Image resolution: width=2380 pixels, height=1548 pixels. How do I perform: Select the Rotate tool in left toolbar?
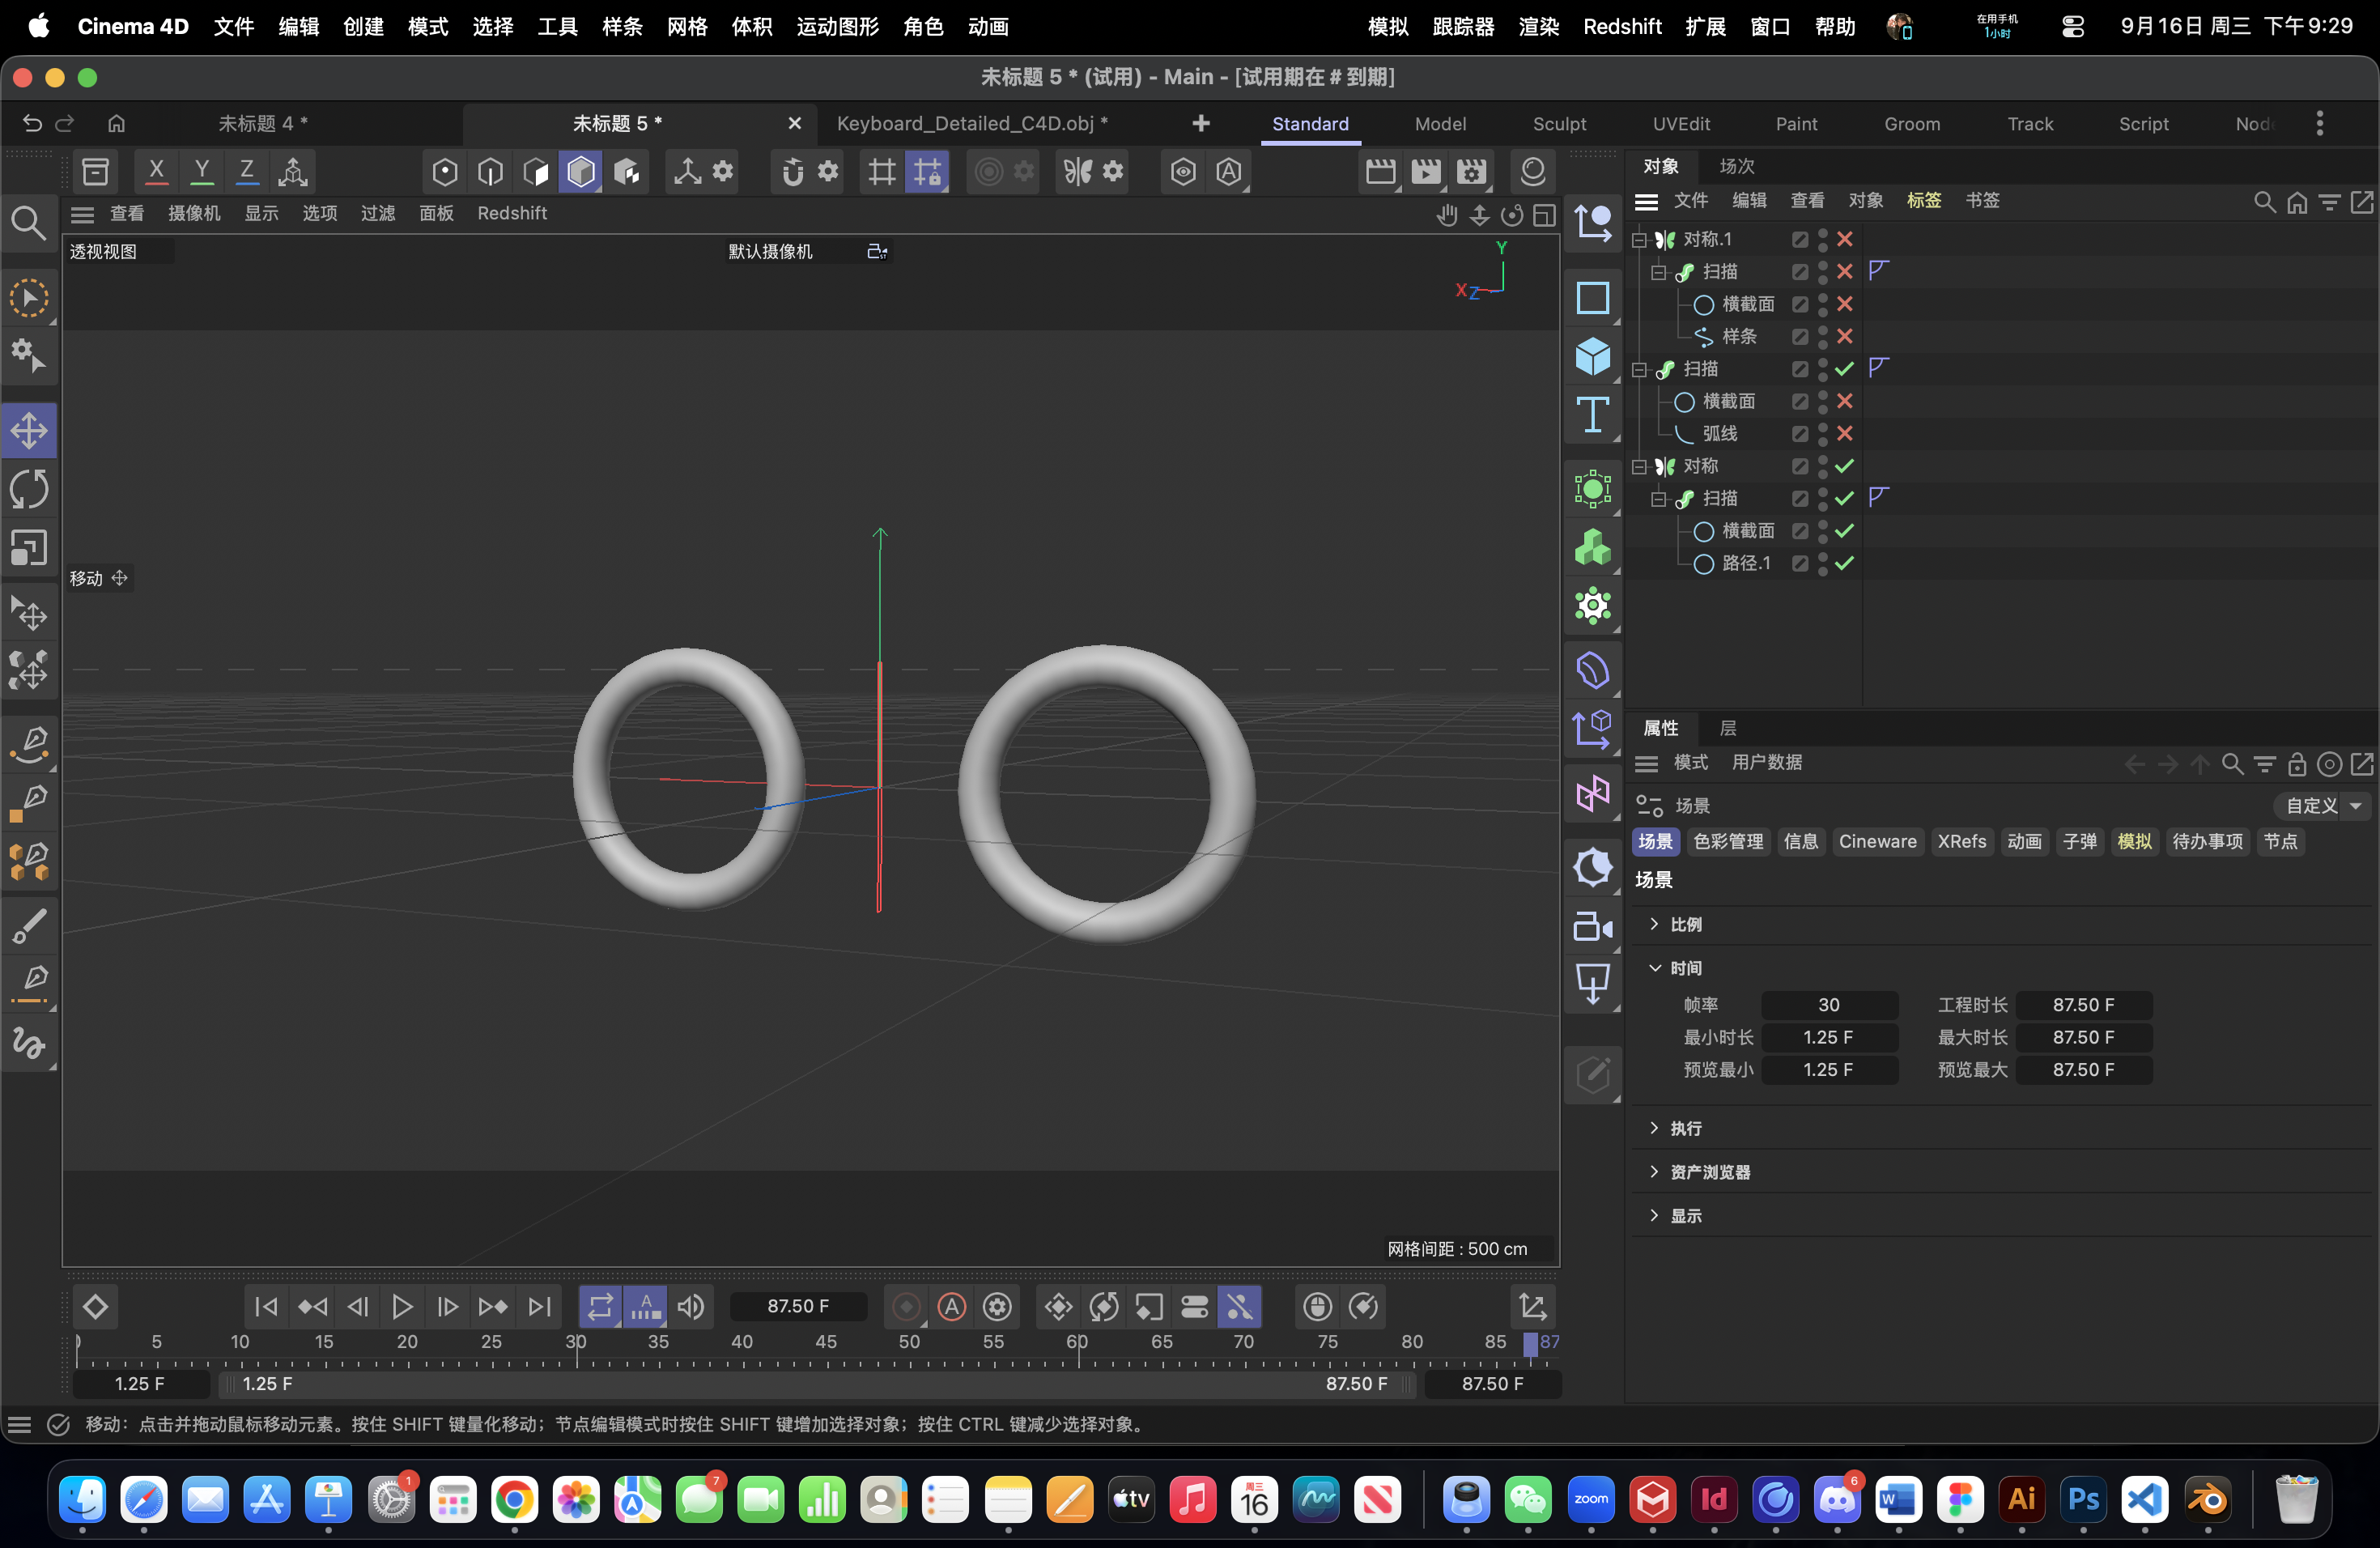click(x=29, y=489)
